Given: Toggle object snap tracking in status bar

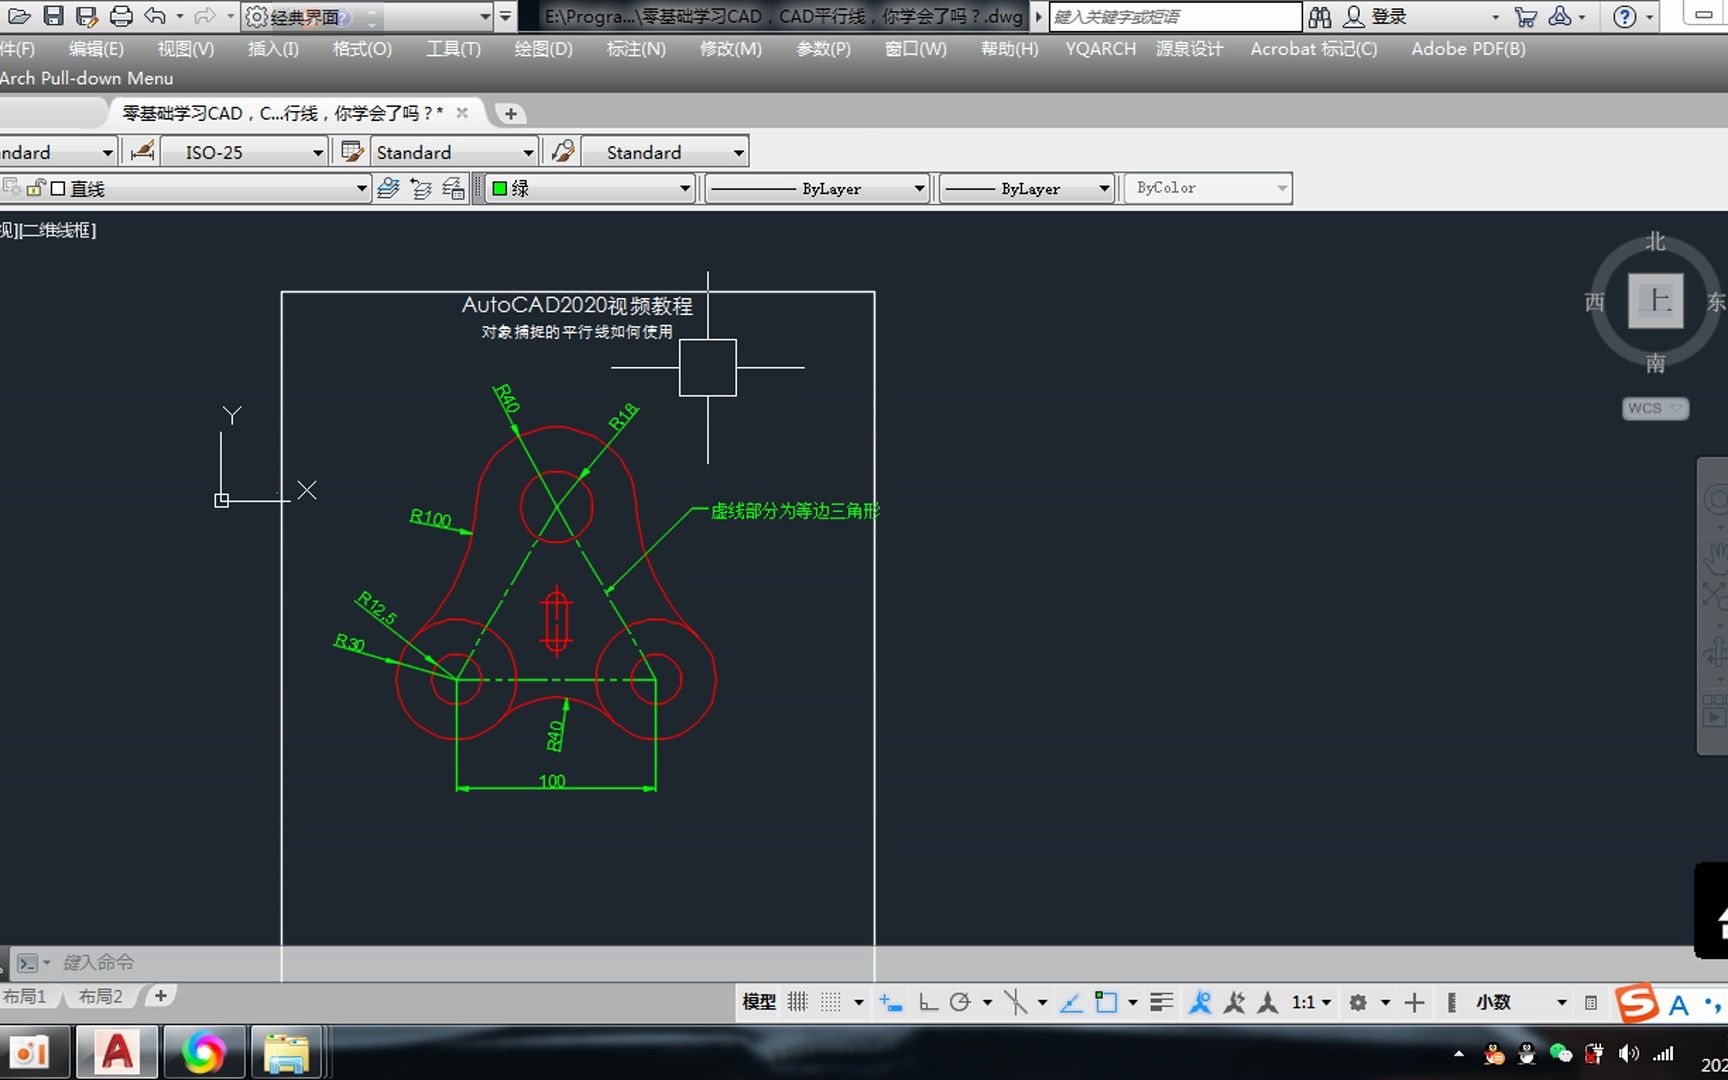Looking at the screenshot, I should (x=1071, y=1002).
